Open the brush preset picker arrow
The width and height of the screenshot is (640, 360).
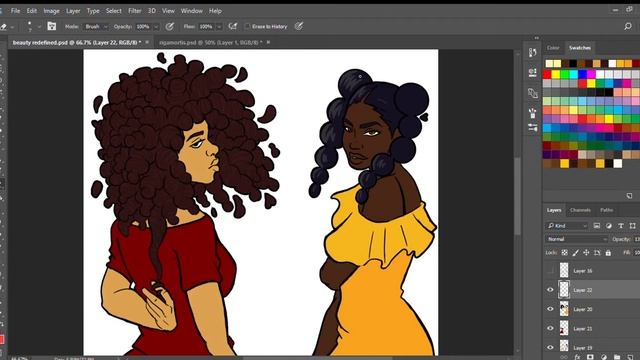coord(39,27)
